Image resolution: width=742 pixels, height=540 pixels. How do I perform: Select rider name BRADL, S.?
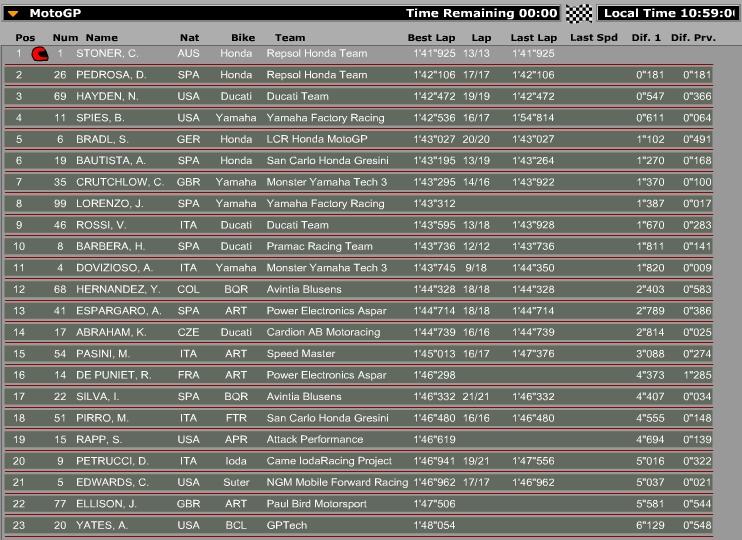102,139
